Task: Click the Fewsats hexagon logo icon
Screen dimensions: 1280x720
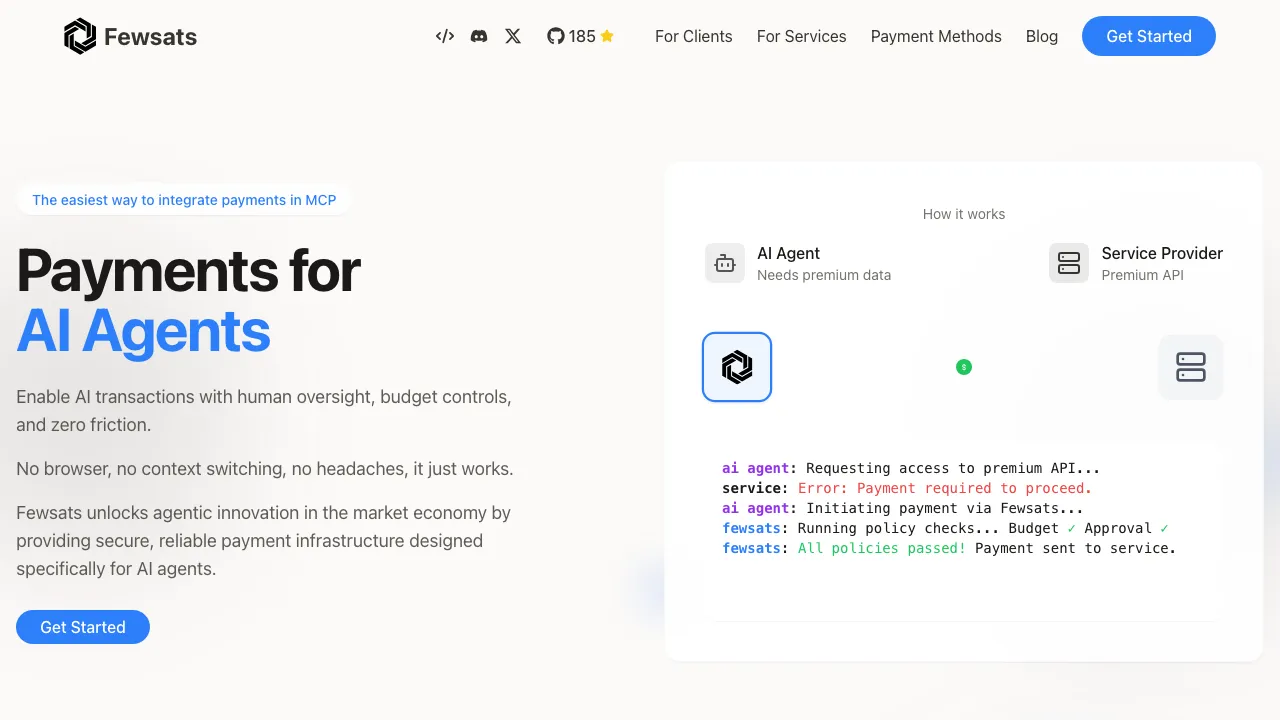Action: point(80,36)
